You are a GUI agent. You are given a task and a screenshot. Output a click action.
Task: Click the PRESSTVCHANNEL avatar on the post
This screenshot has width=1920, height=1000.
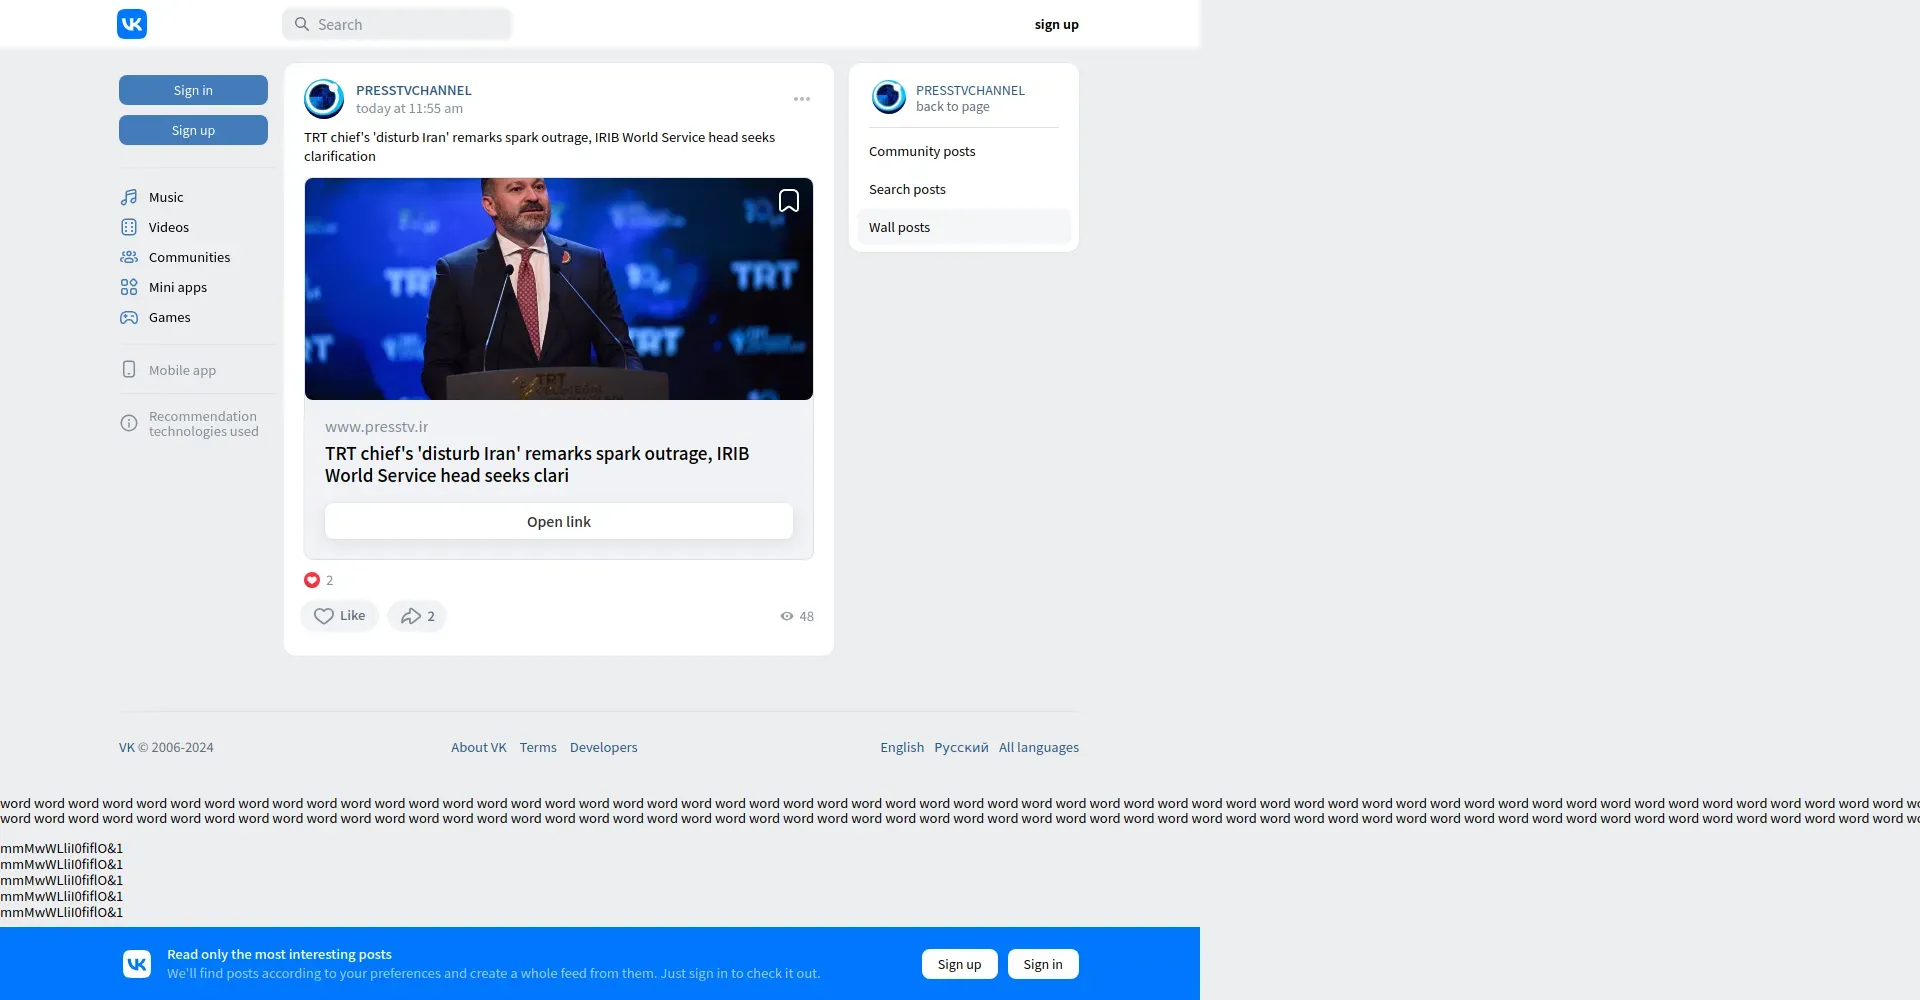324,99
